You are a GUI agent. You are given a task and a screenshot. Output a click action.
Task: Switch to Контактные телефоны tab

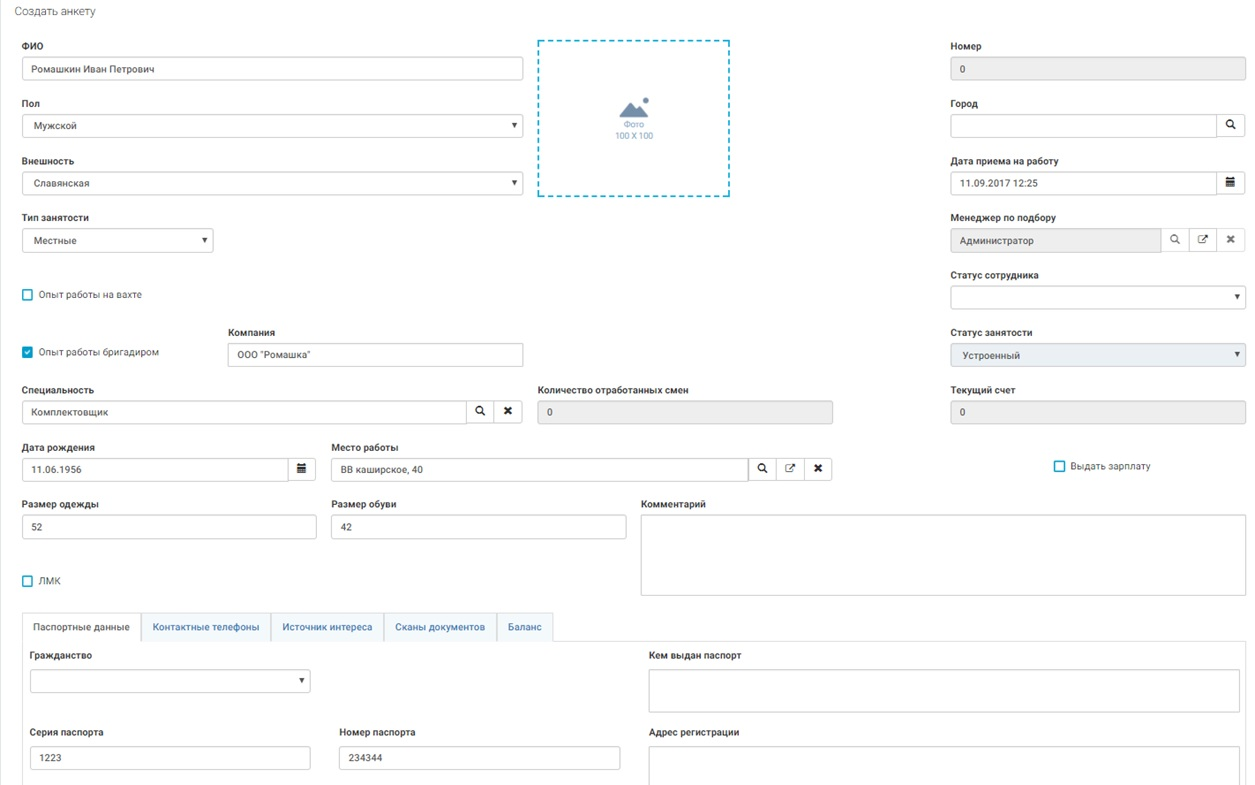click(x=206, y=627)
